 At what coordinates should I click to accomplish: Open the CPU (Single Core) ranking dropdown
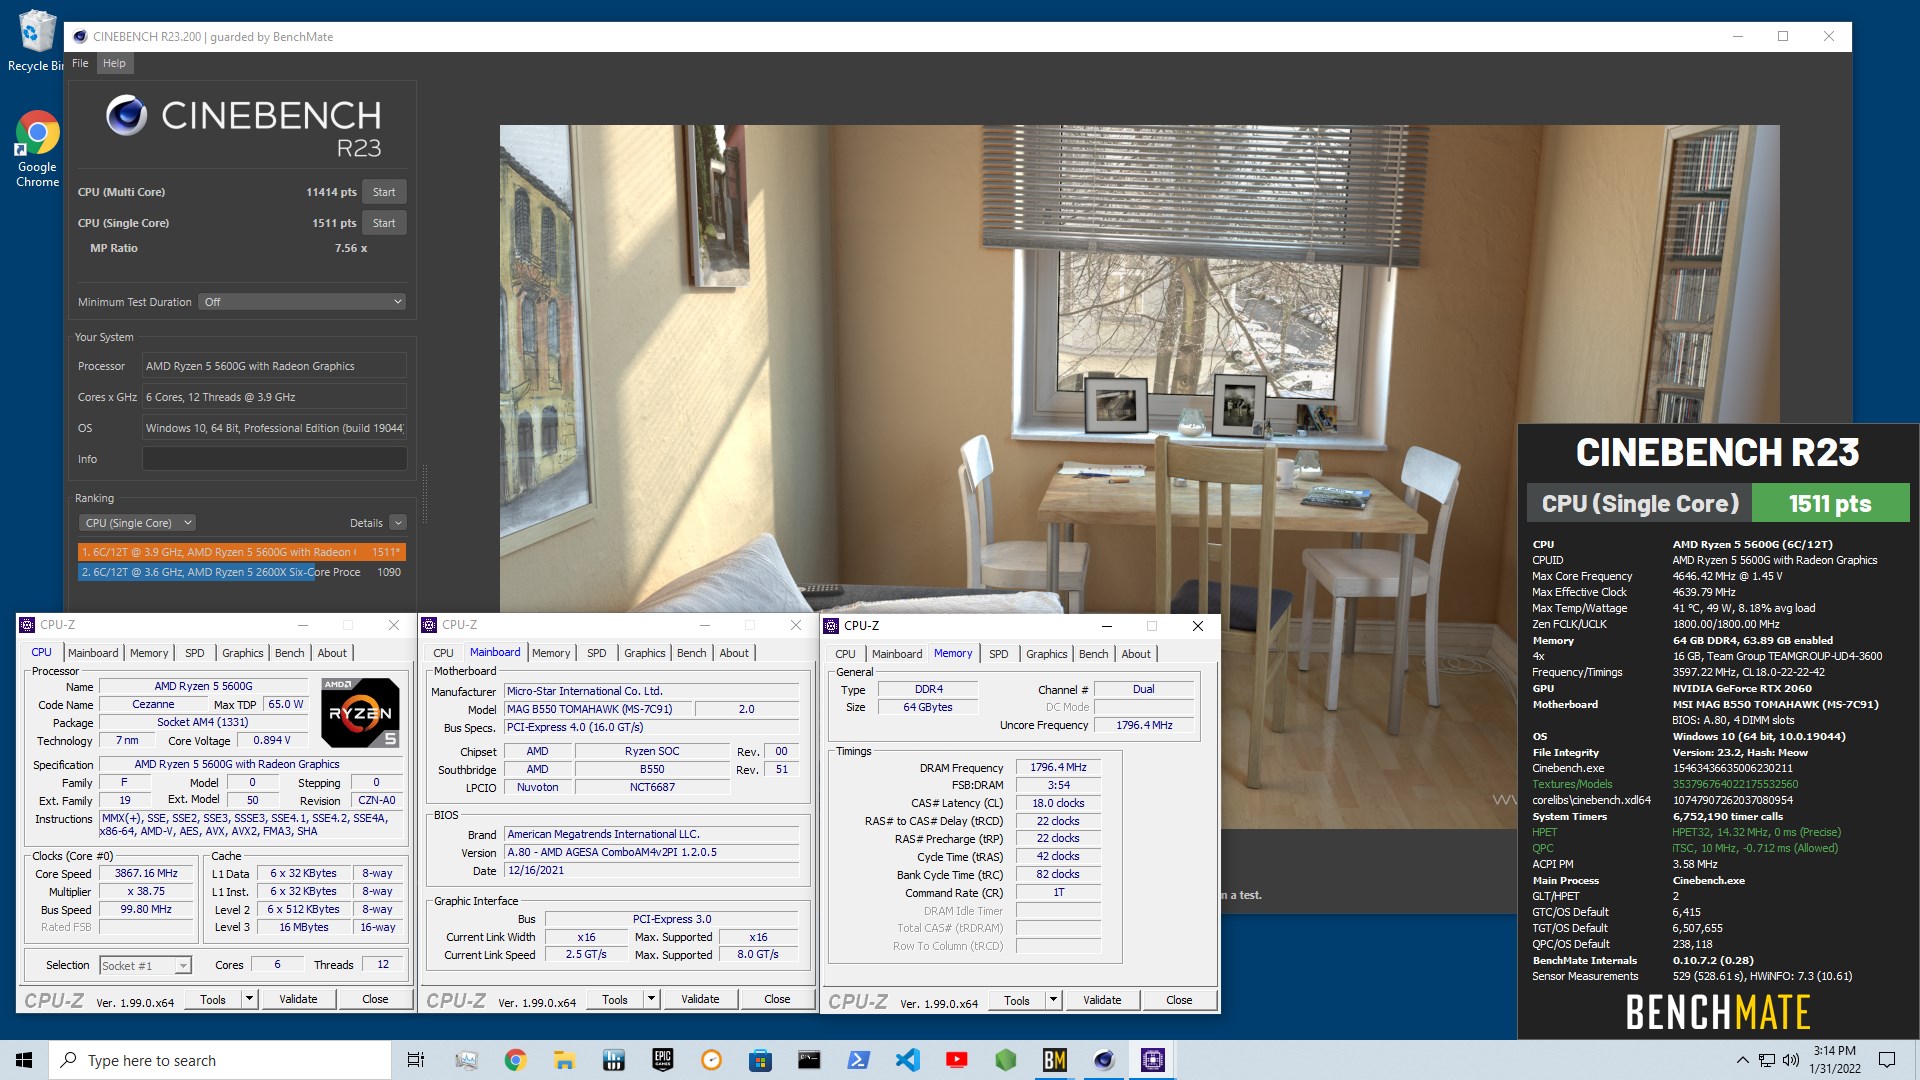137,523
